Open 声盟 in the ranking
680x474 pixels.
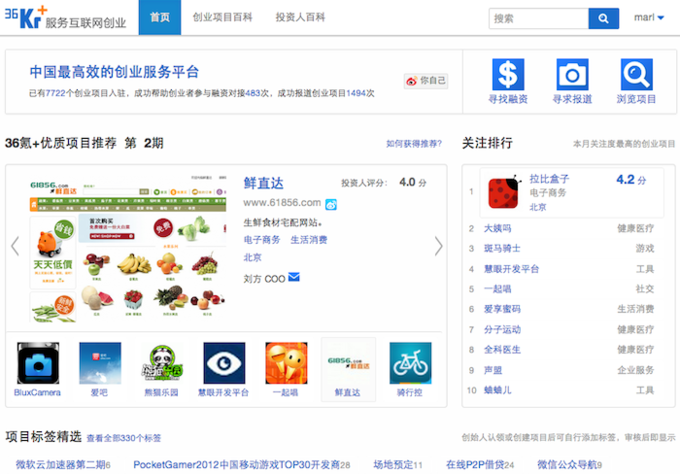click(493, 370)
